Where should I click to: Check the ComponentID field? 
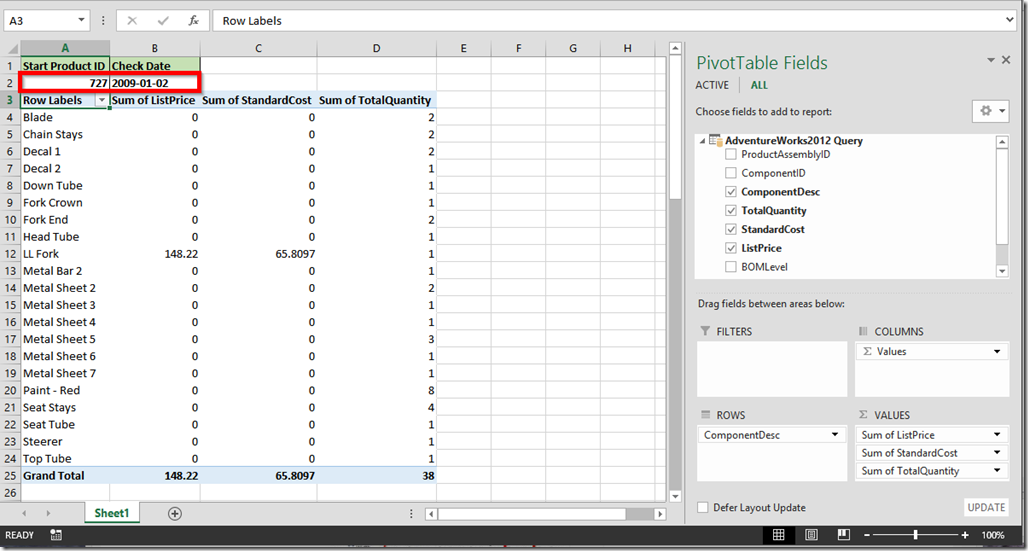731,173
